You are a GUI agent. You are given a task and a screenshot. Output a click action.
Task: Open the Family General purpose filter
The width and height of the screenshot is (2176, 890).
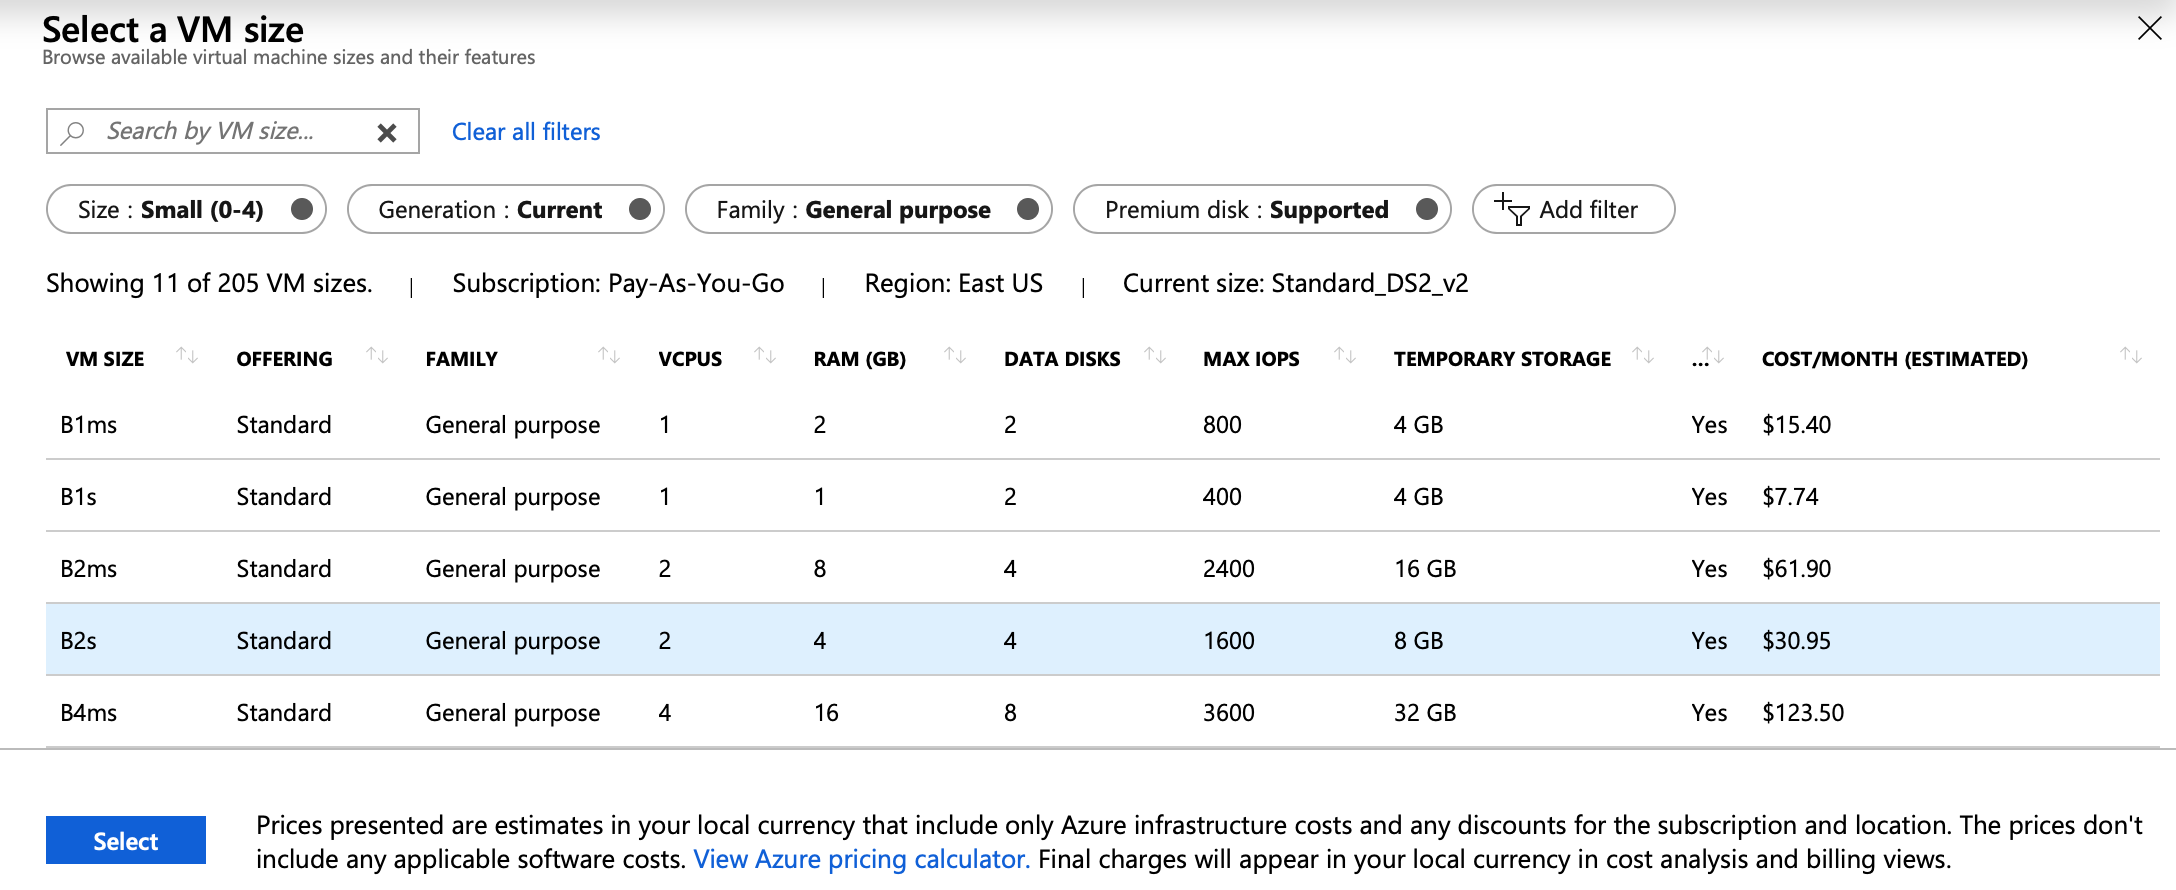[852, 210]
